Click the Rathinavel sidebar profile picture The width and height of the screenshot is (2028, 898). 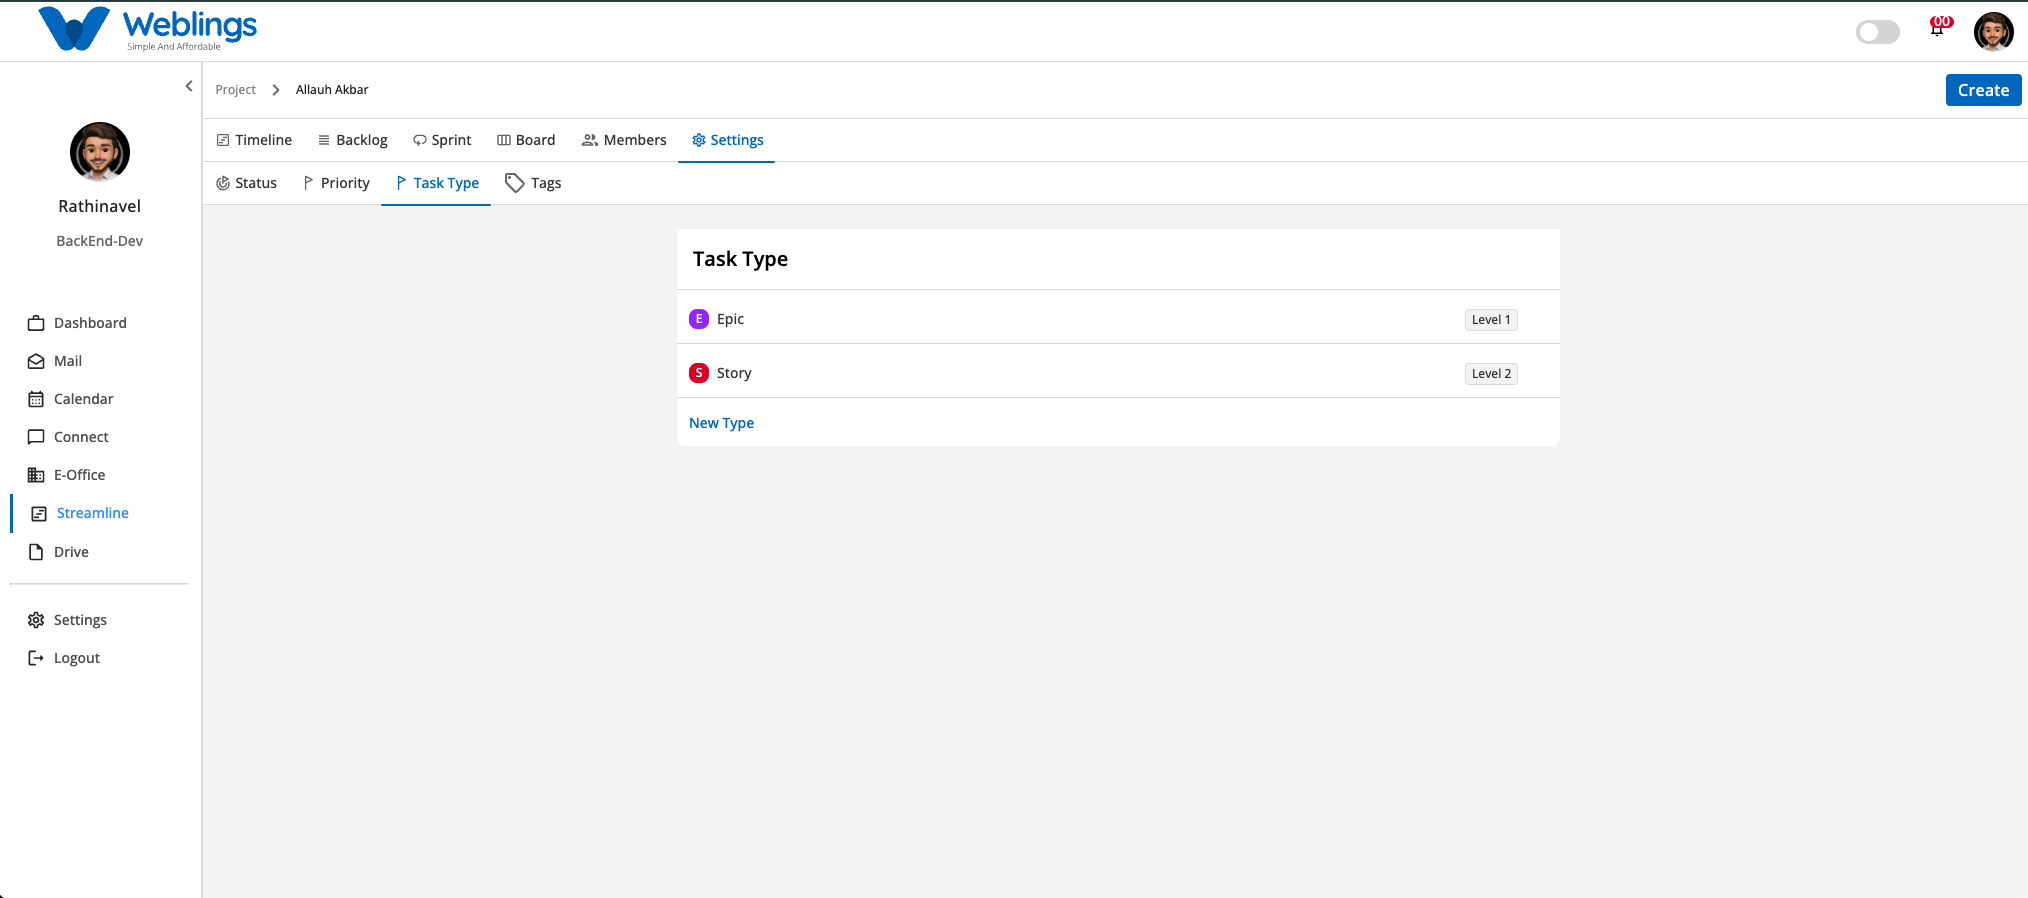point(100,152)
